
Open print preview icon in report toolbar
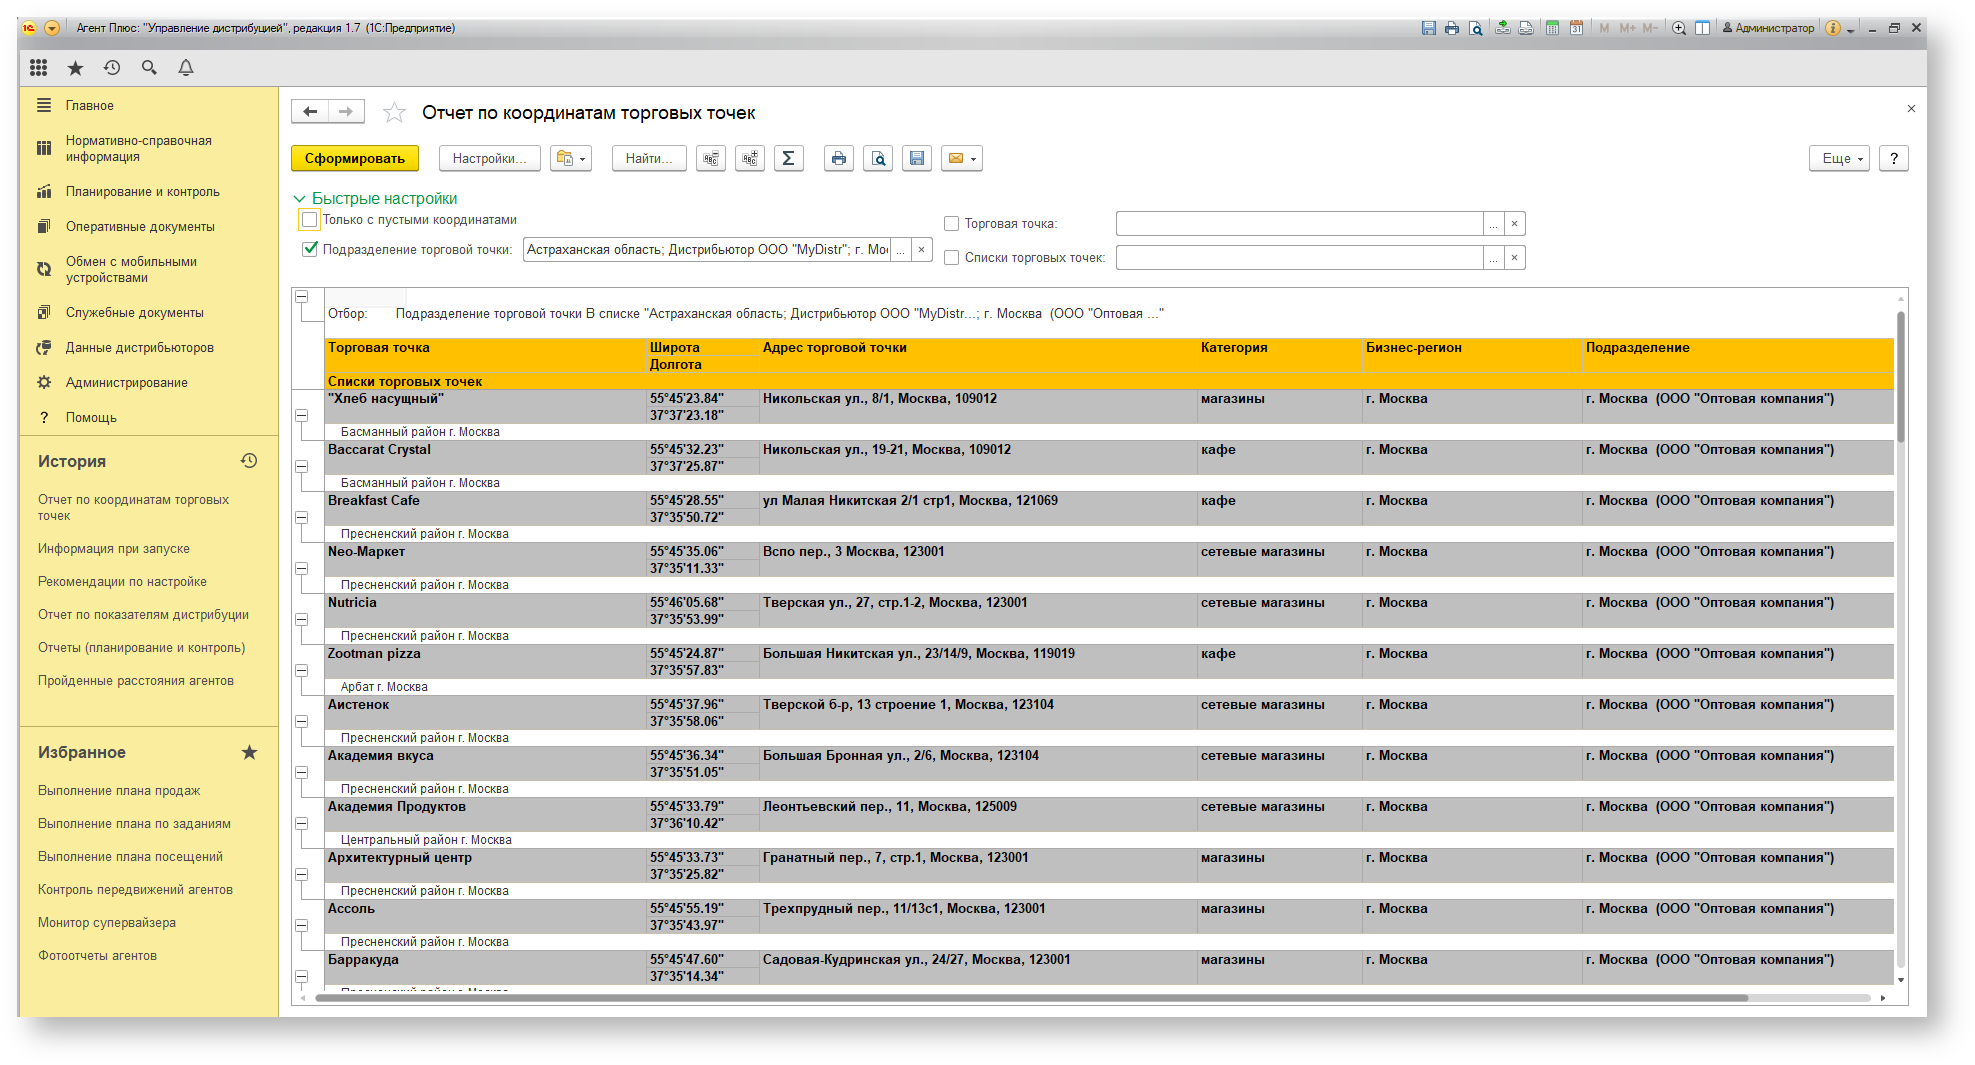click(x=878, y=158)
